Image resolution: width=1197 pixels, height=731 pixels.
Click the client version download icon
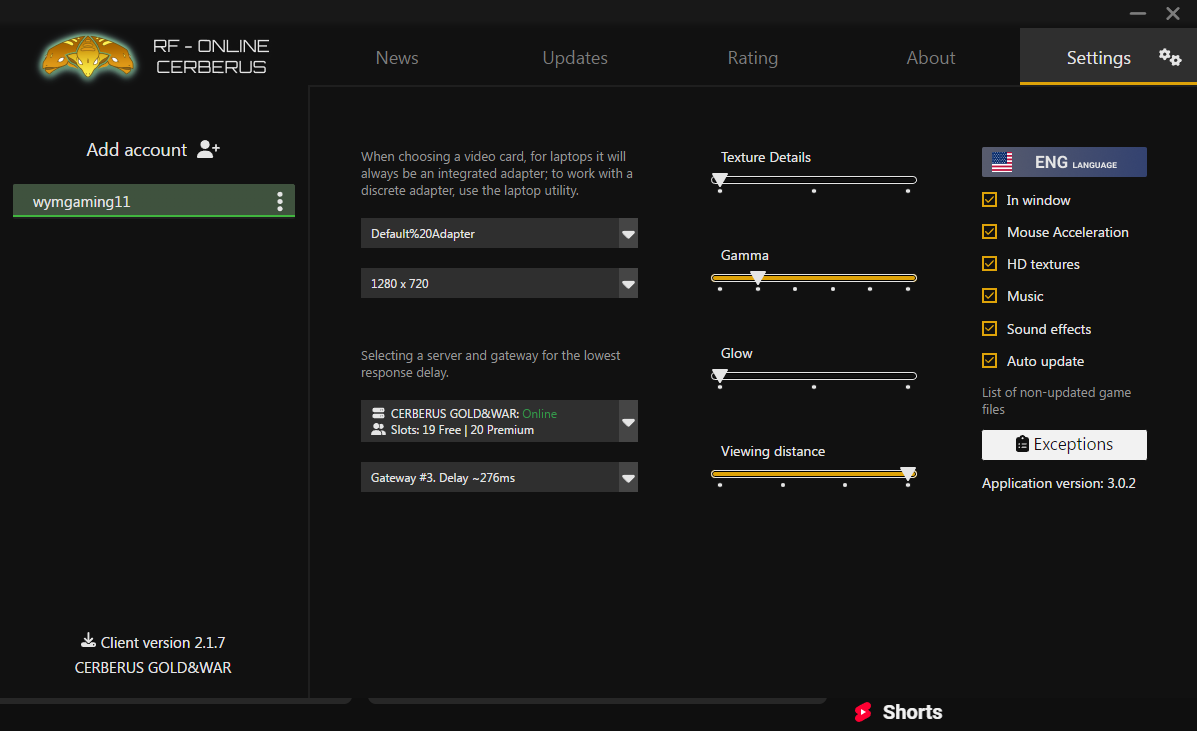point(88,641)
